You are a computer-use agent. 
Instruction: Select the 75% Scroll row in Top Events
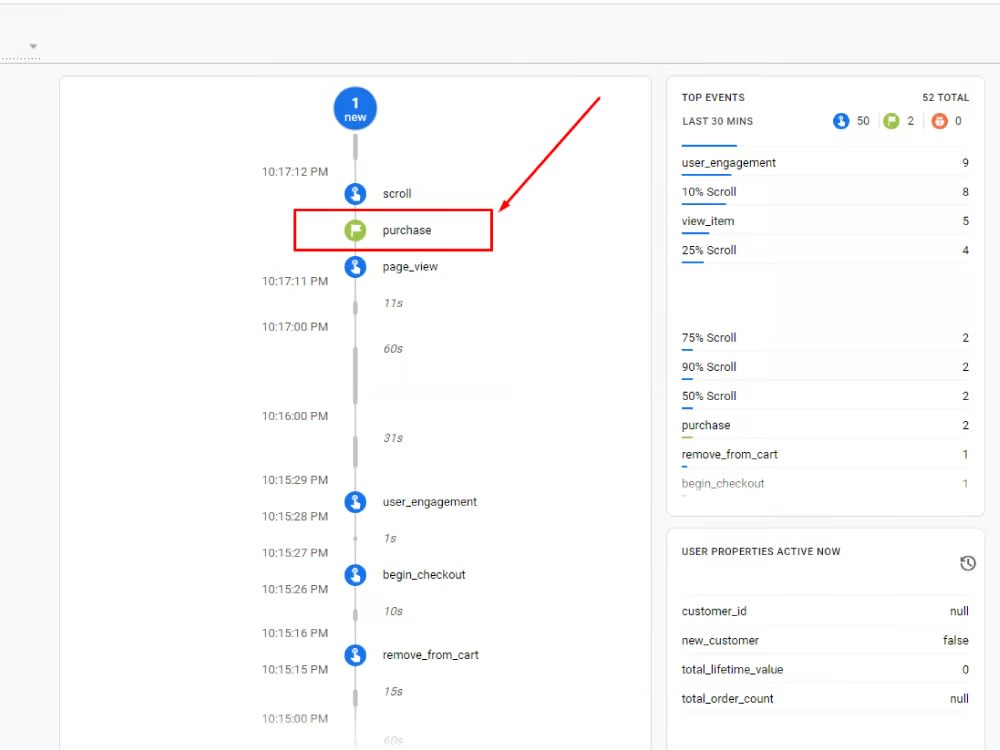coord(825,338)
